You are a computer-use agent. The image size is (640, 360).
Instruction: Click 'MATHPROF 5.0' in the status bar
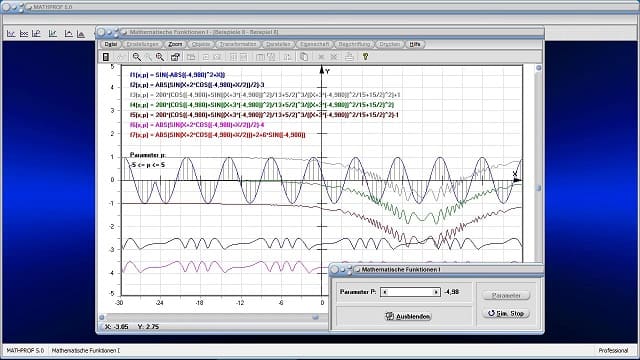(x=25, y=350)
